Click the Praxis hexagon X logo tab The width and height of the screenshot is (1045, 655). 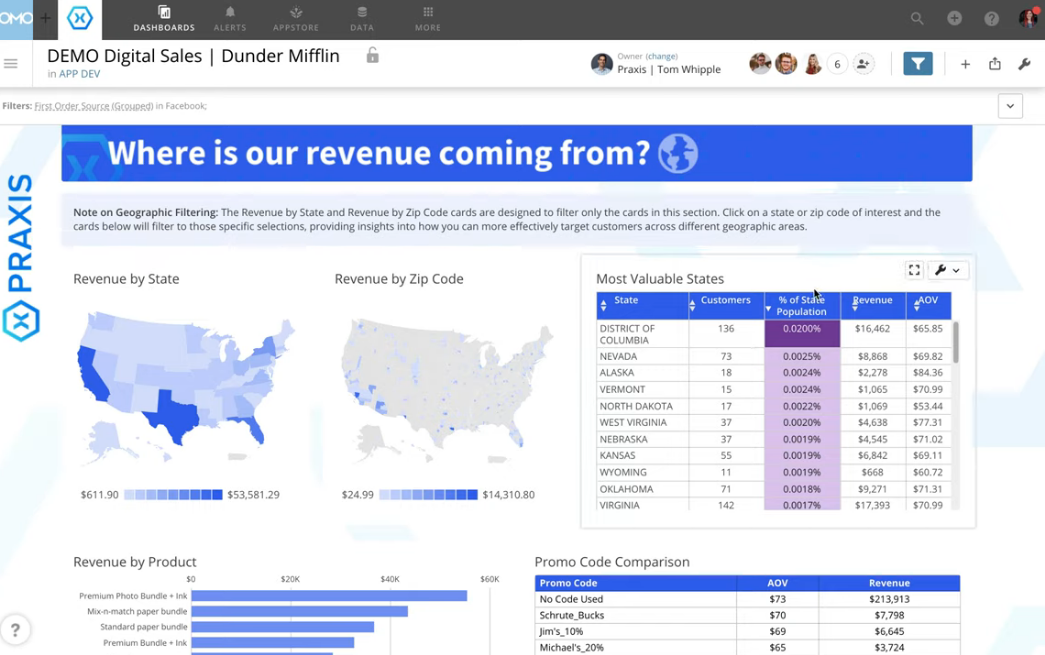80,19
